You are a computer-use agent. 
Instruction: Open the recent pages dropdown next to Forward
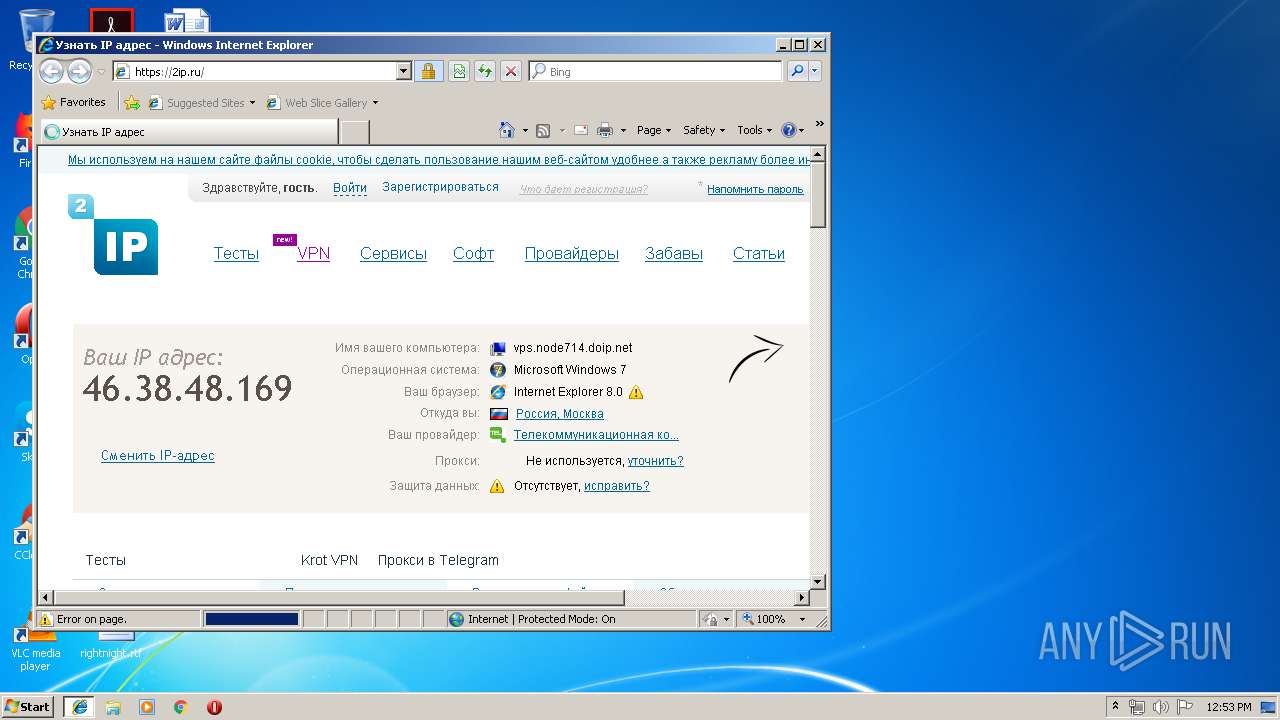click(x=101, y=72)
